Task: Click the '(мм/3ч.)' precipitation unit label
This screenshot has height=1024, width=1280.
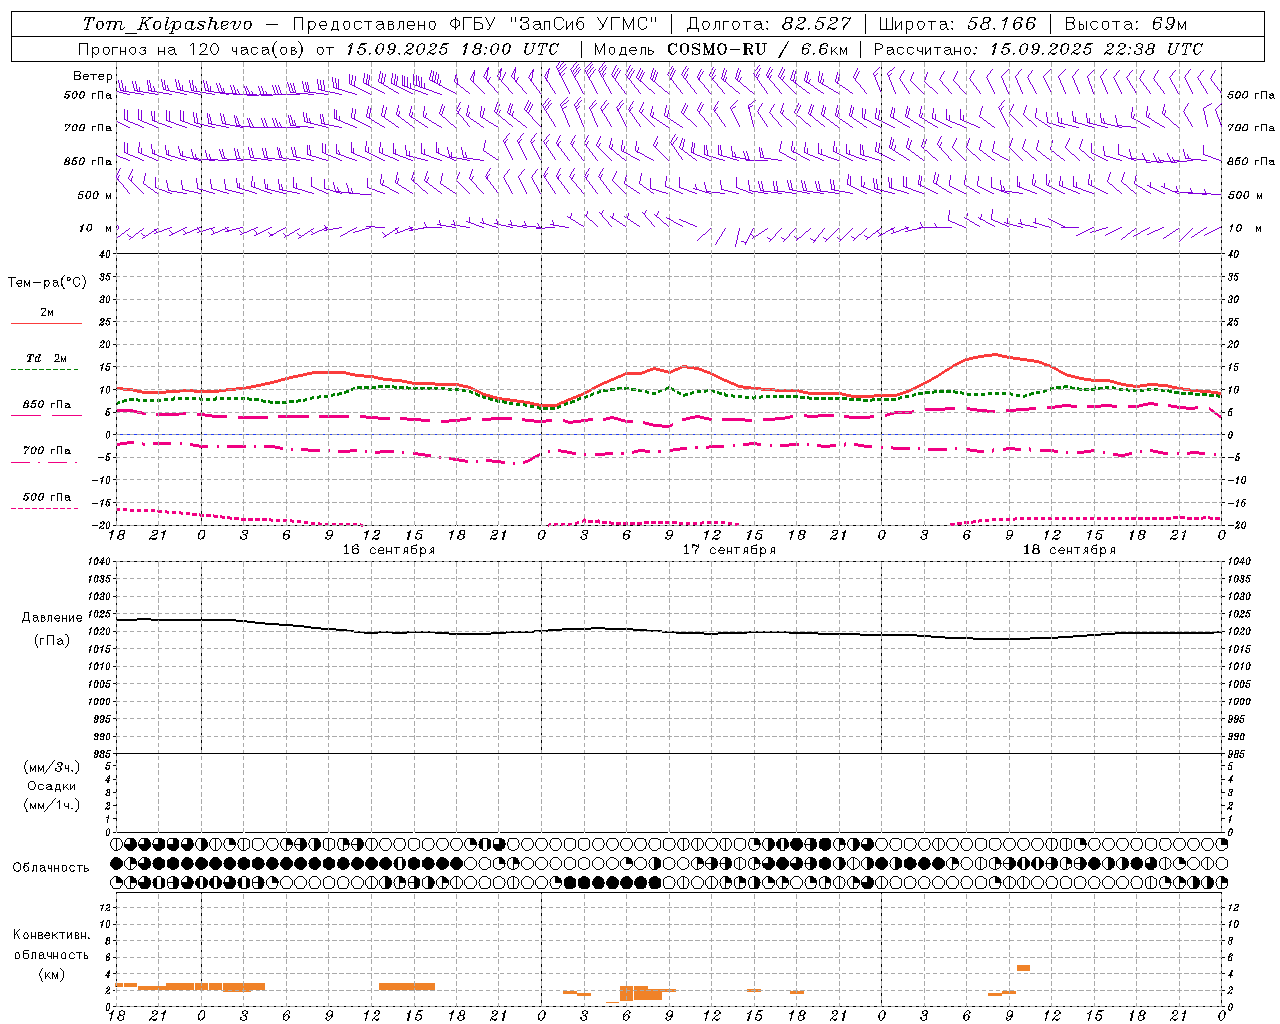Action: point(52,768)
